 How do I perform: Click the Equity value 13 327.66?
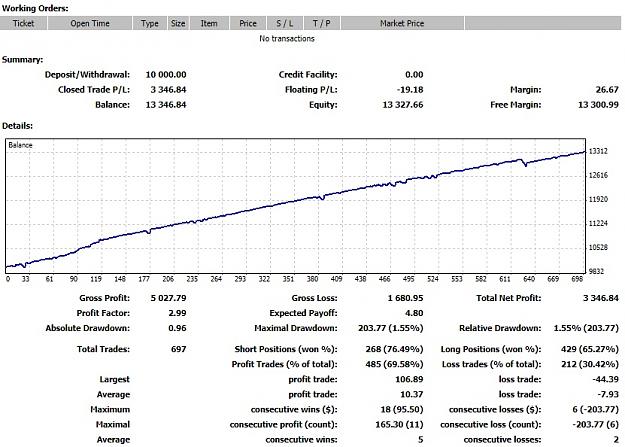[x=403, y=105]
